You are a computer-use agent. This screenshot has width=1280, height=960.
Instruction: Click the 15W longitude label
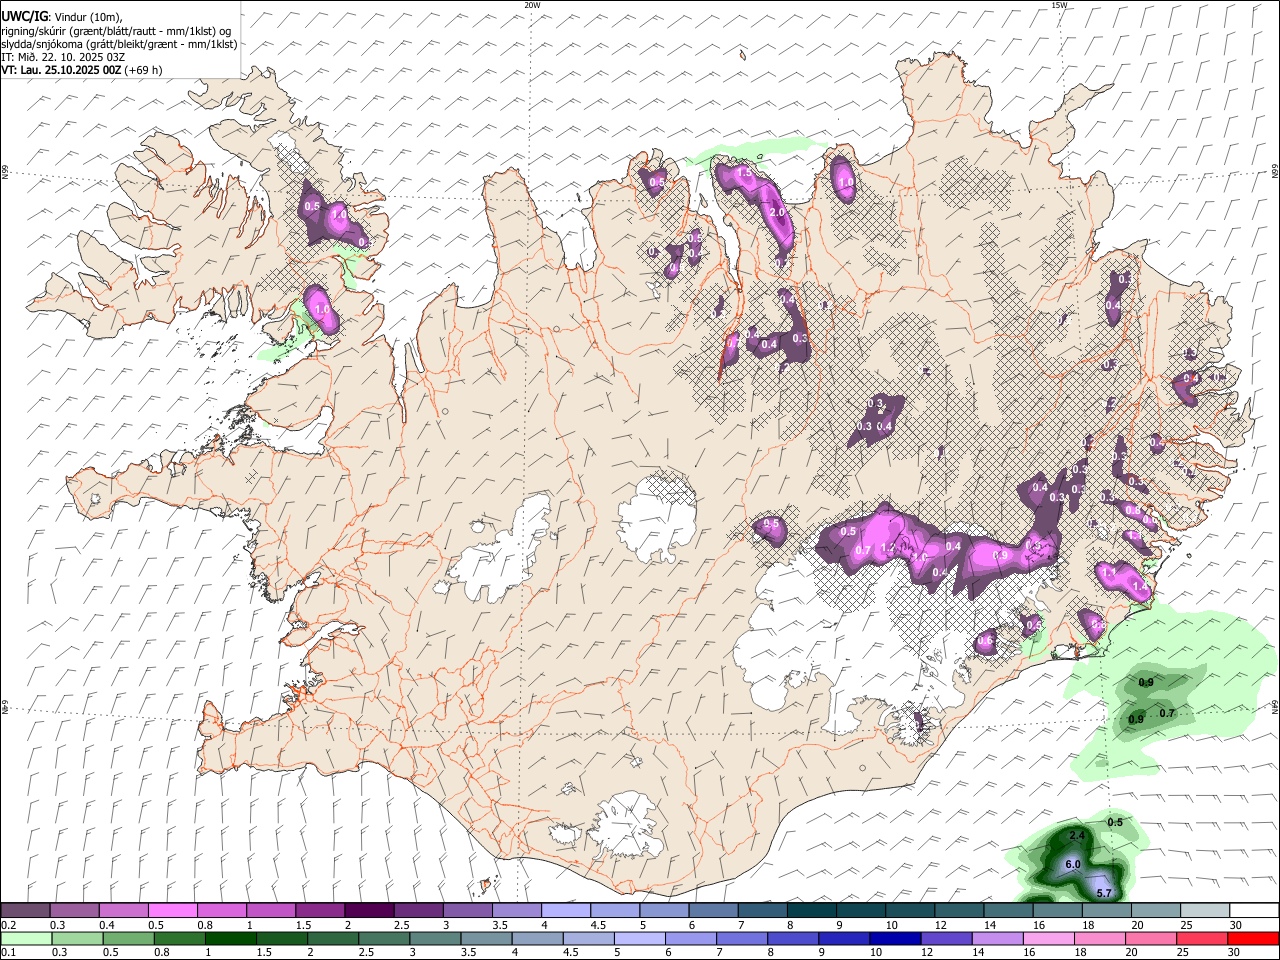click(x=1059, y=5)
